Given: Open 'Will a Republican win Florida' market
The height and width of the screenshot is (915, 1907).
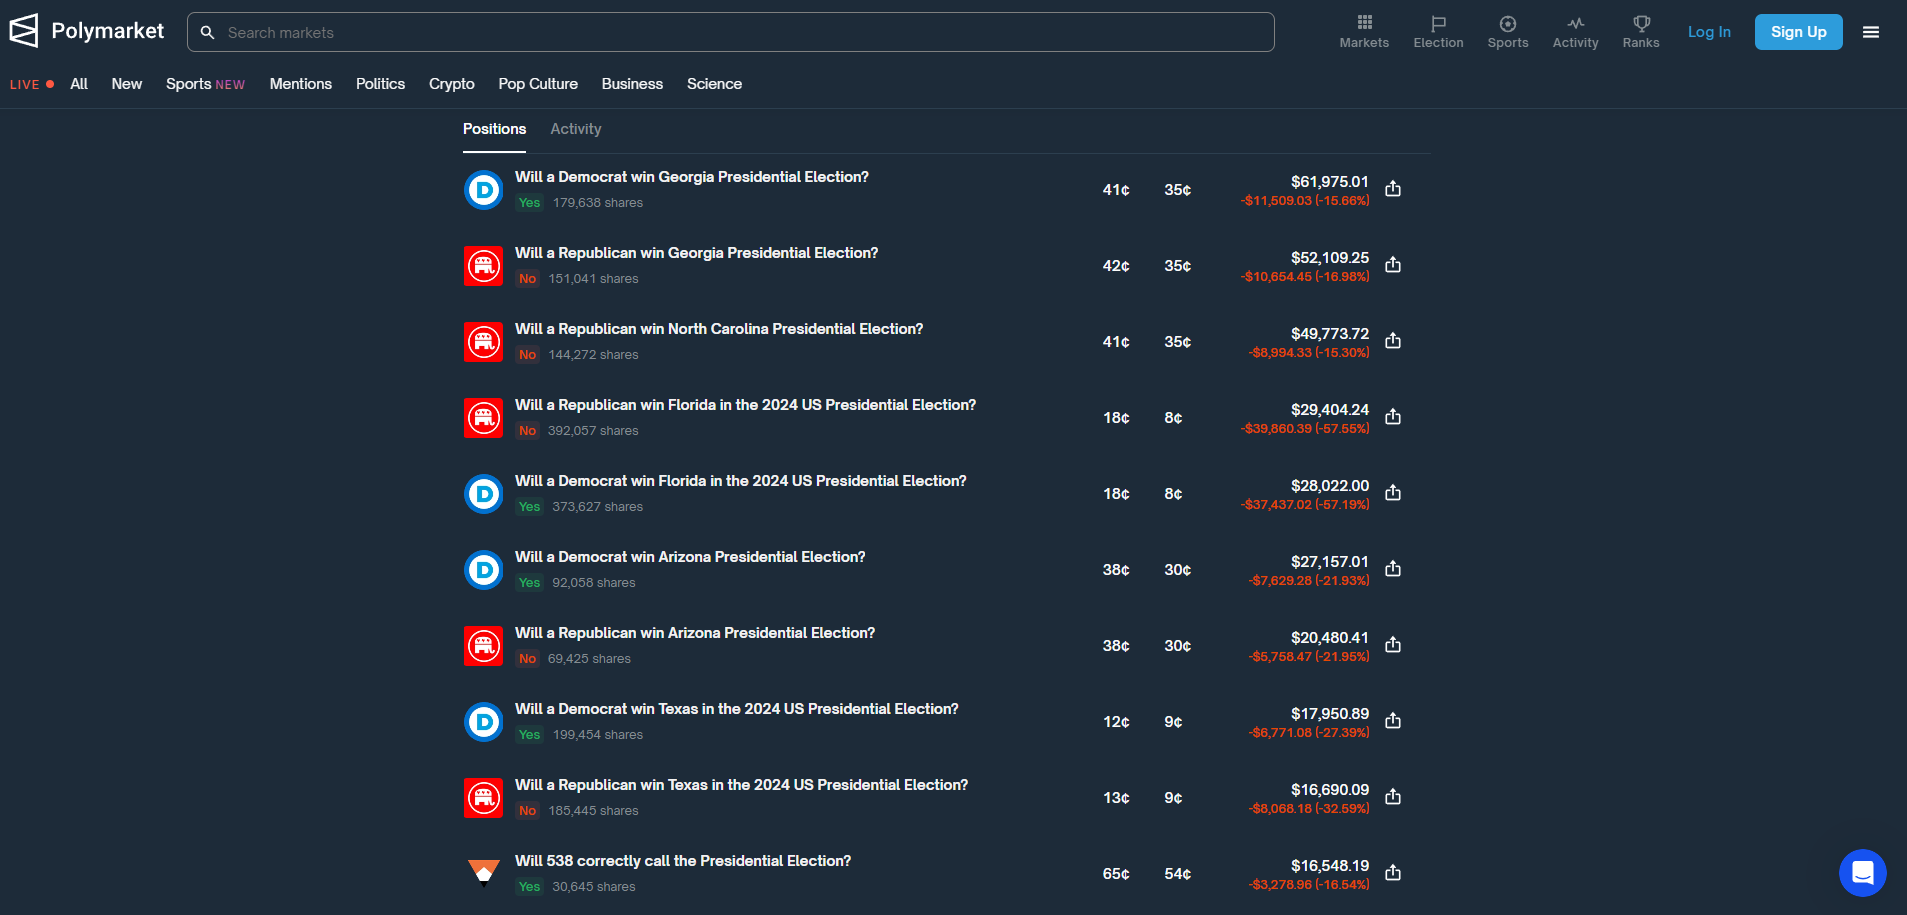Looking at the screenshot, I should pos(746,405).
